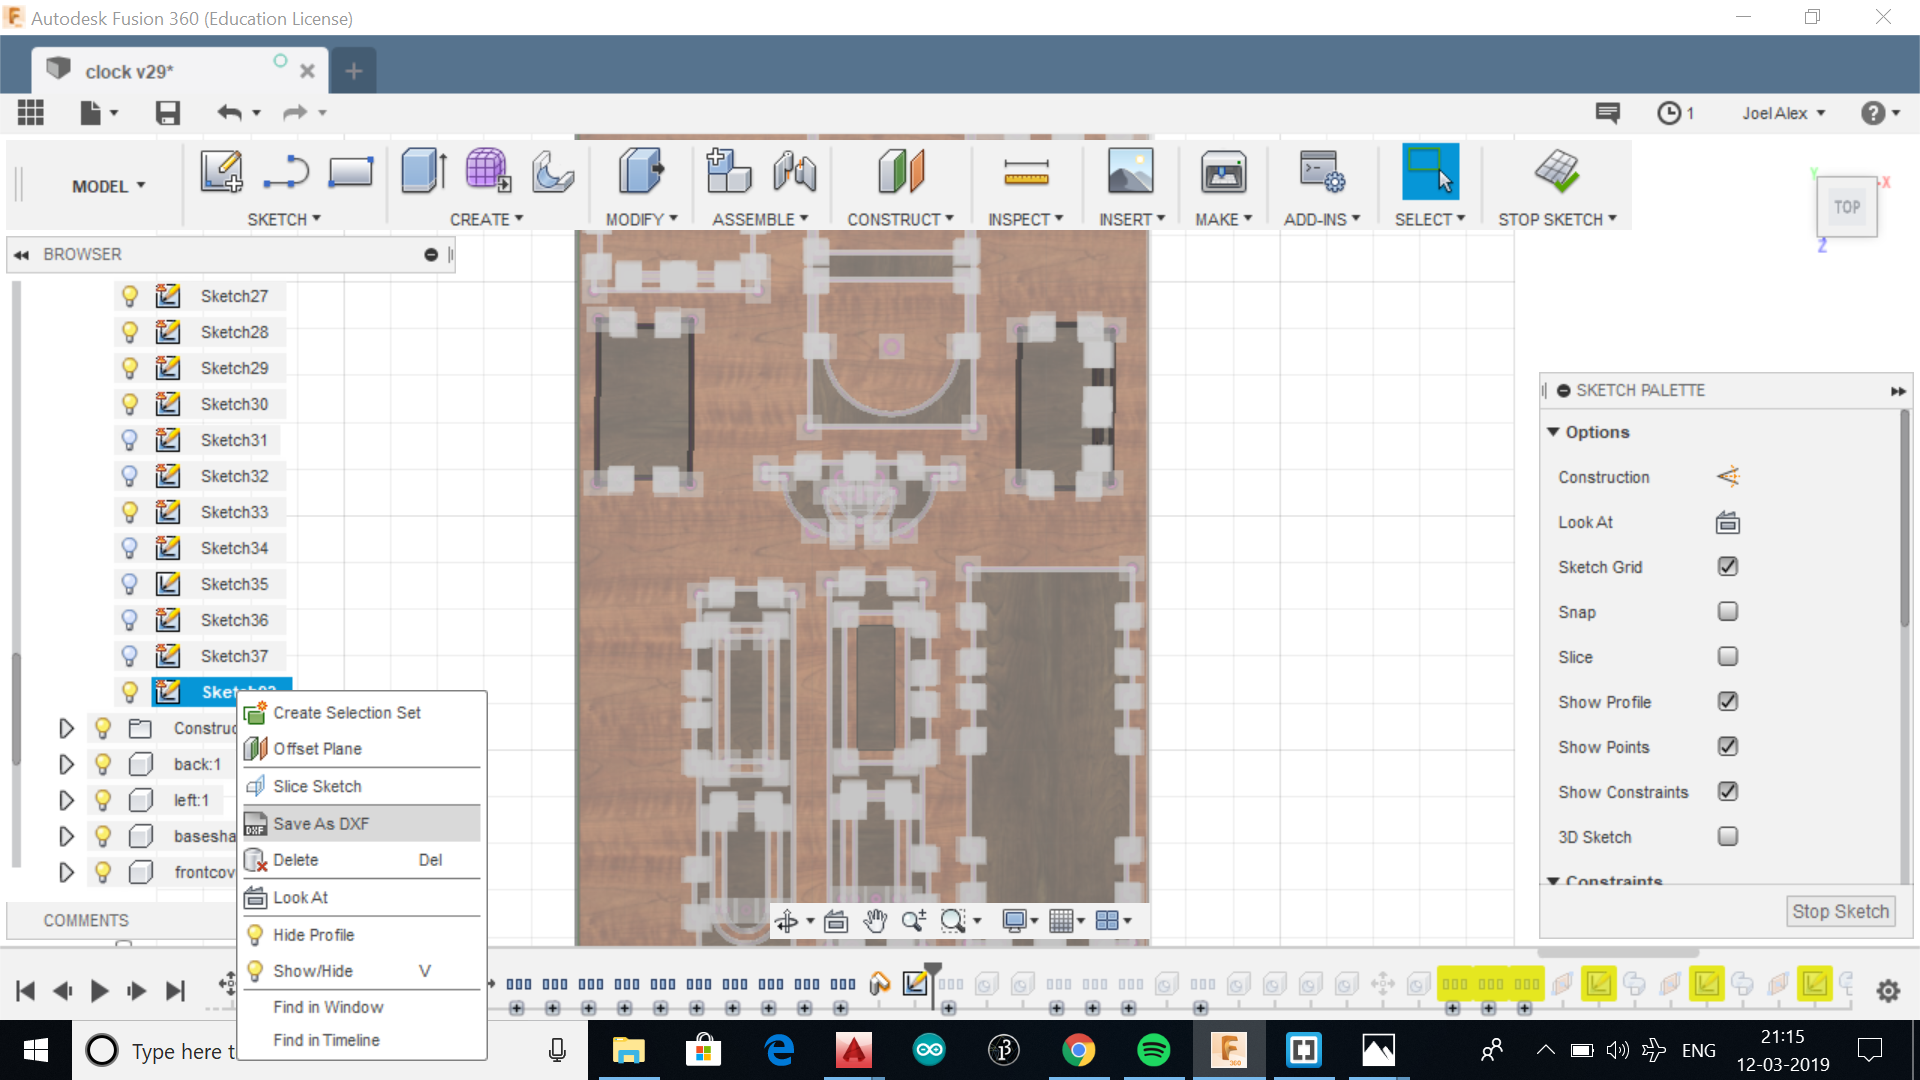
Task: Click the Look At icon in the Sketch Palette
Action: click(1727, 522)
